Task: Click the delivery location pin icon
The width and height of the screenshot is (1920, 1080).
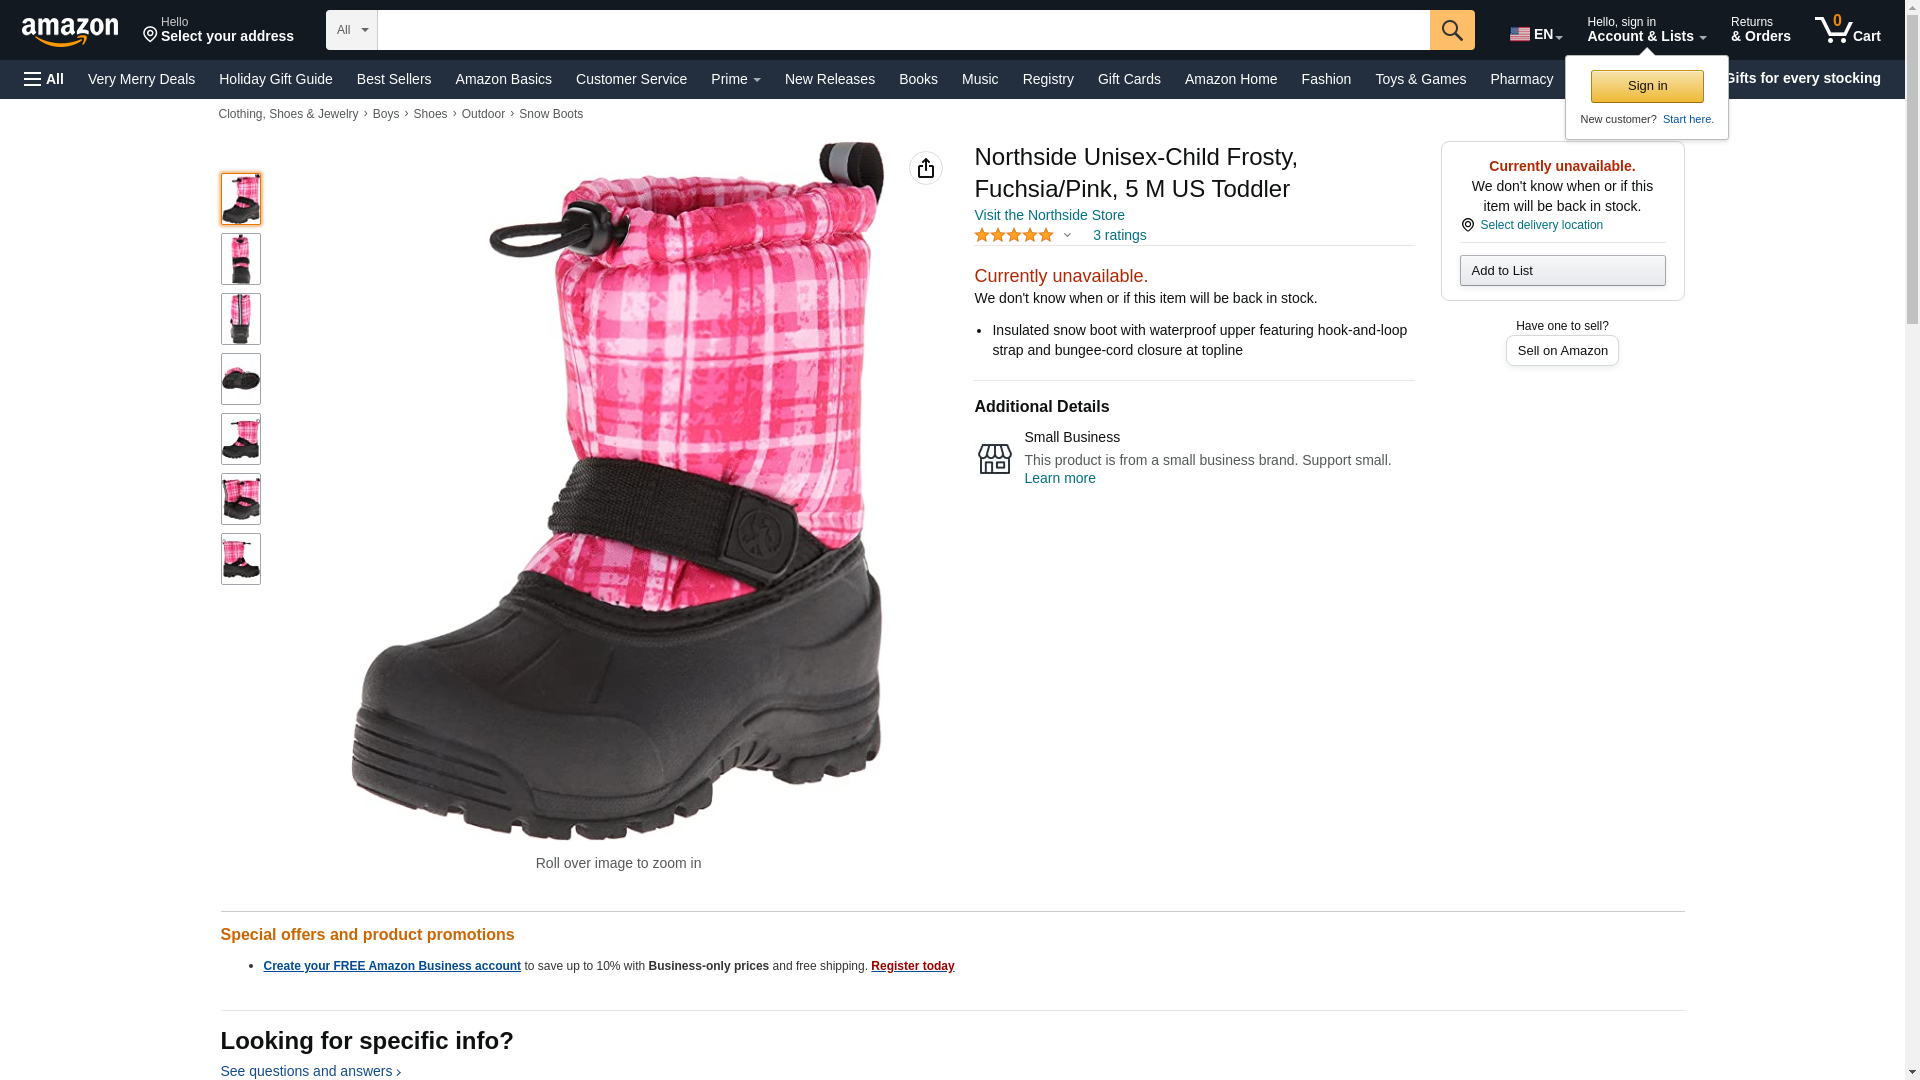Action: tap(1467, 225)
